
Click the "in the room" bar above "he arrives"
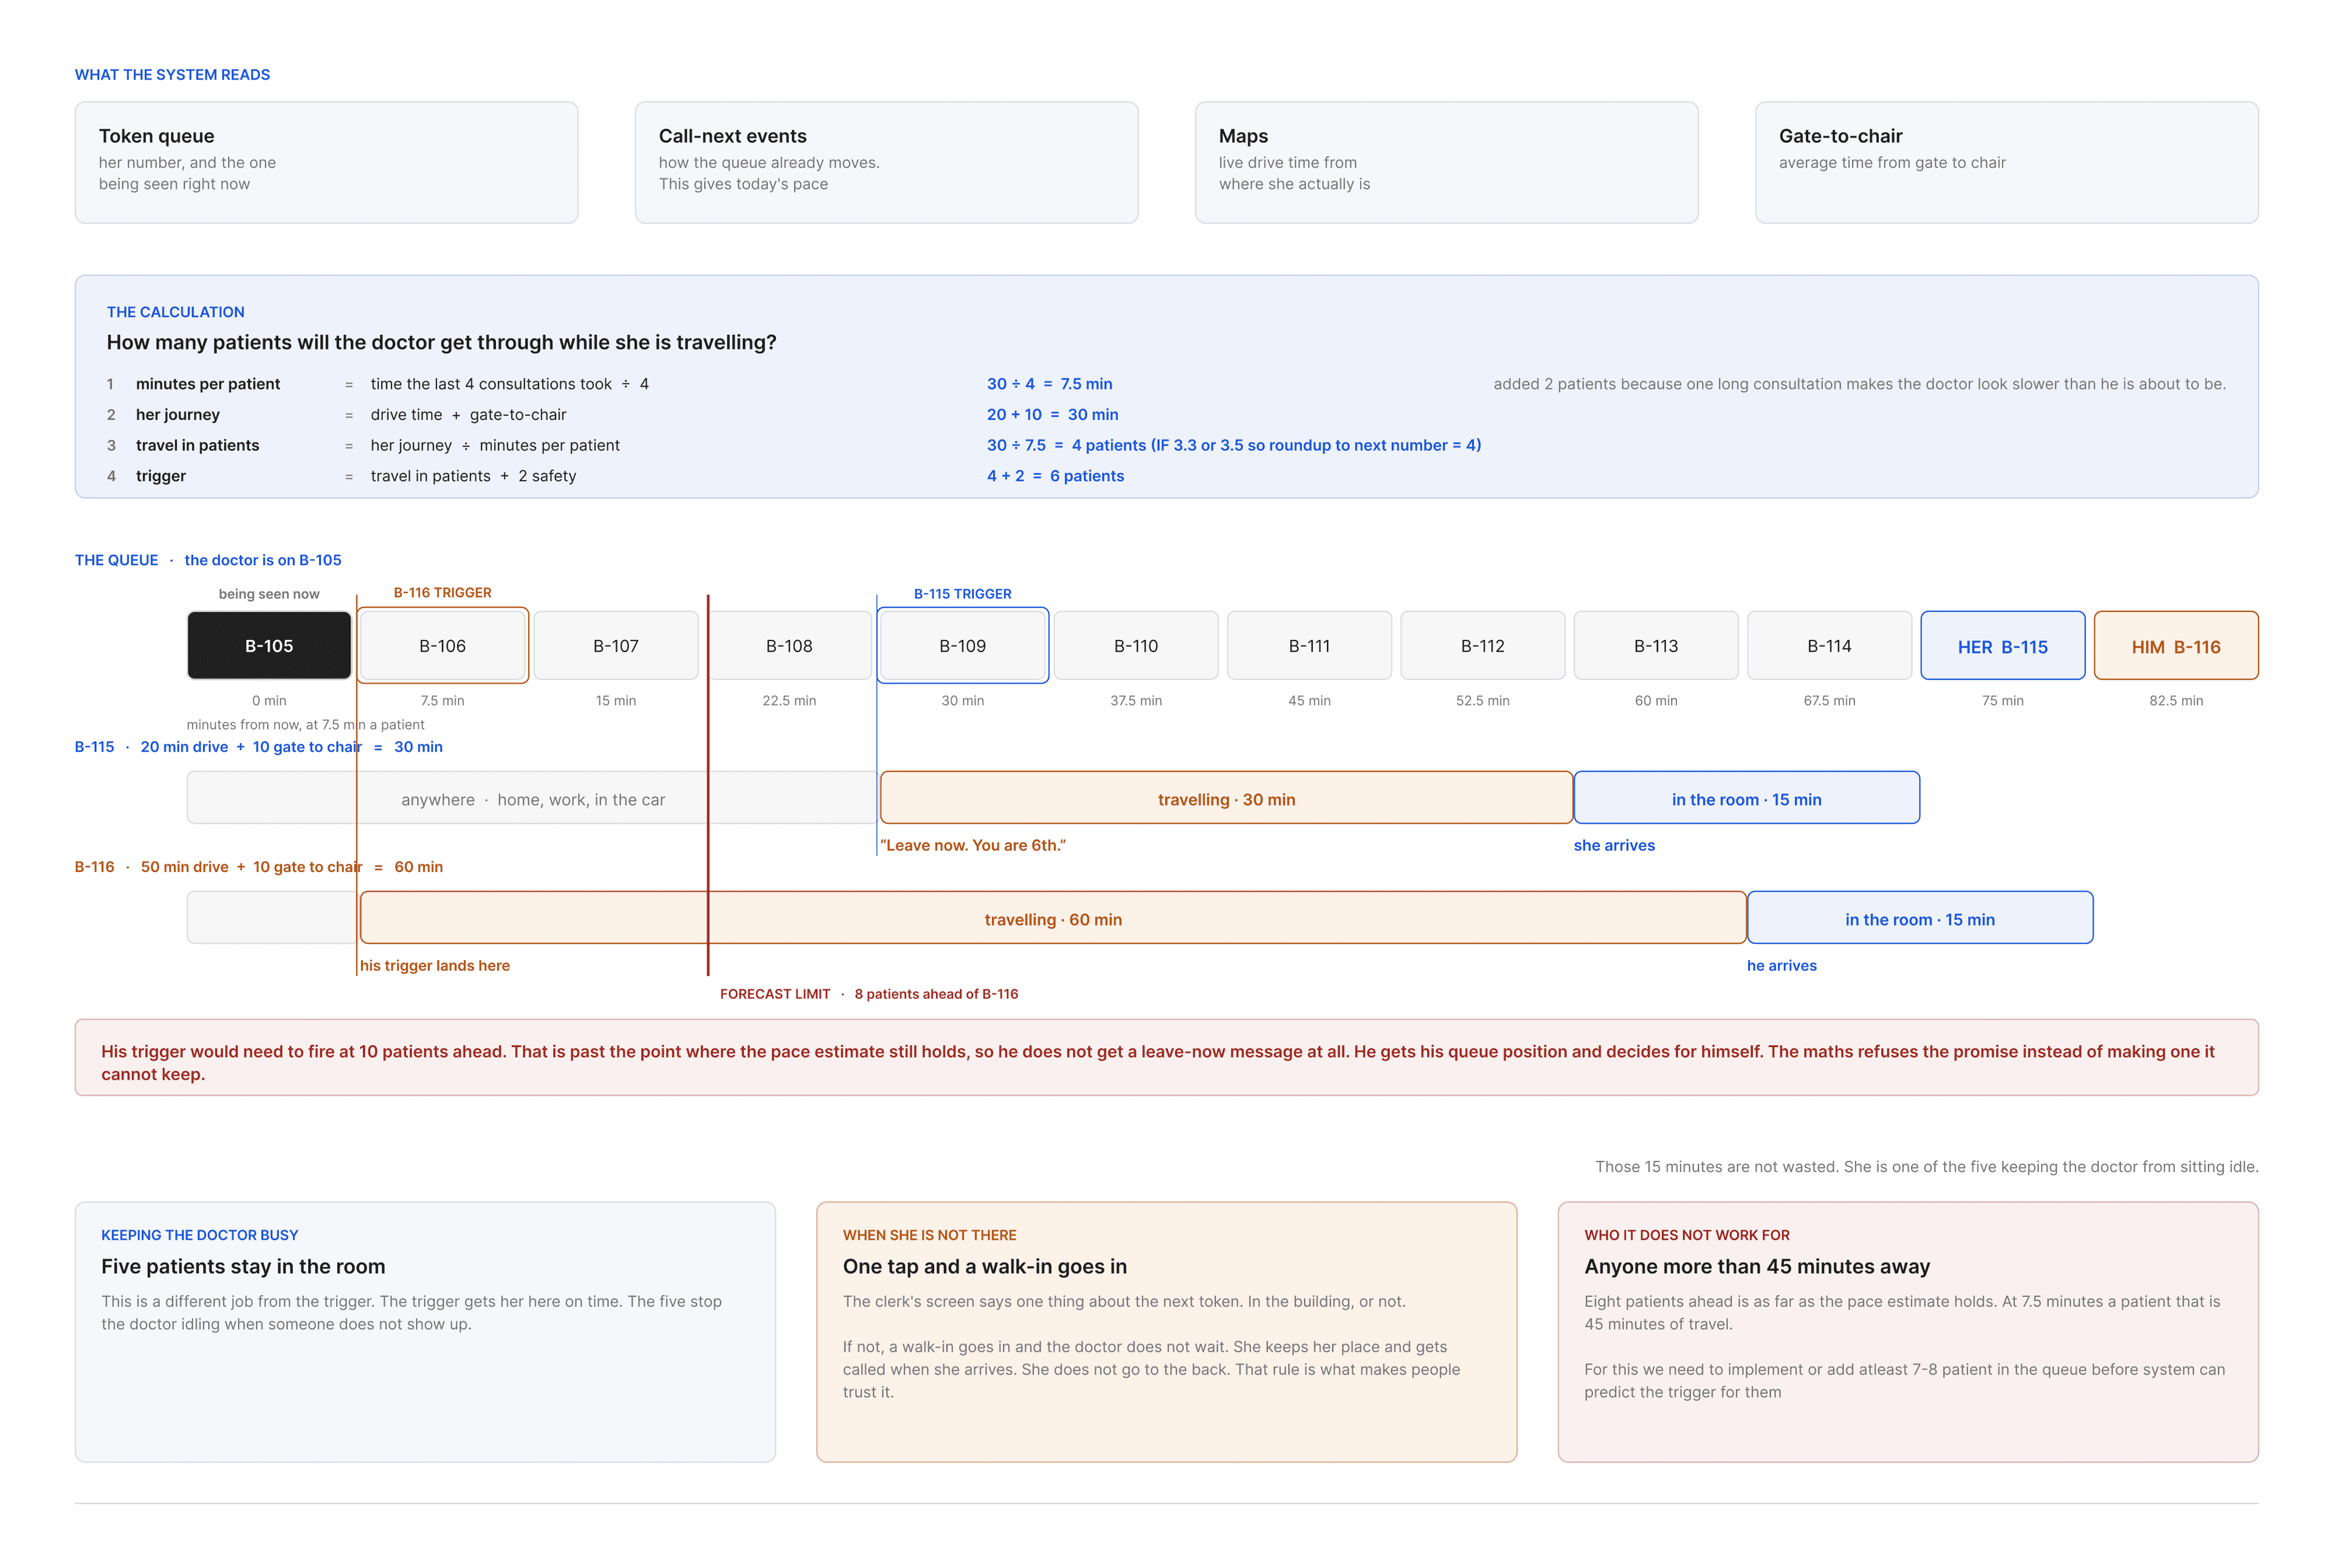1920,918
